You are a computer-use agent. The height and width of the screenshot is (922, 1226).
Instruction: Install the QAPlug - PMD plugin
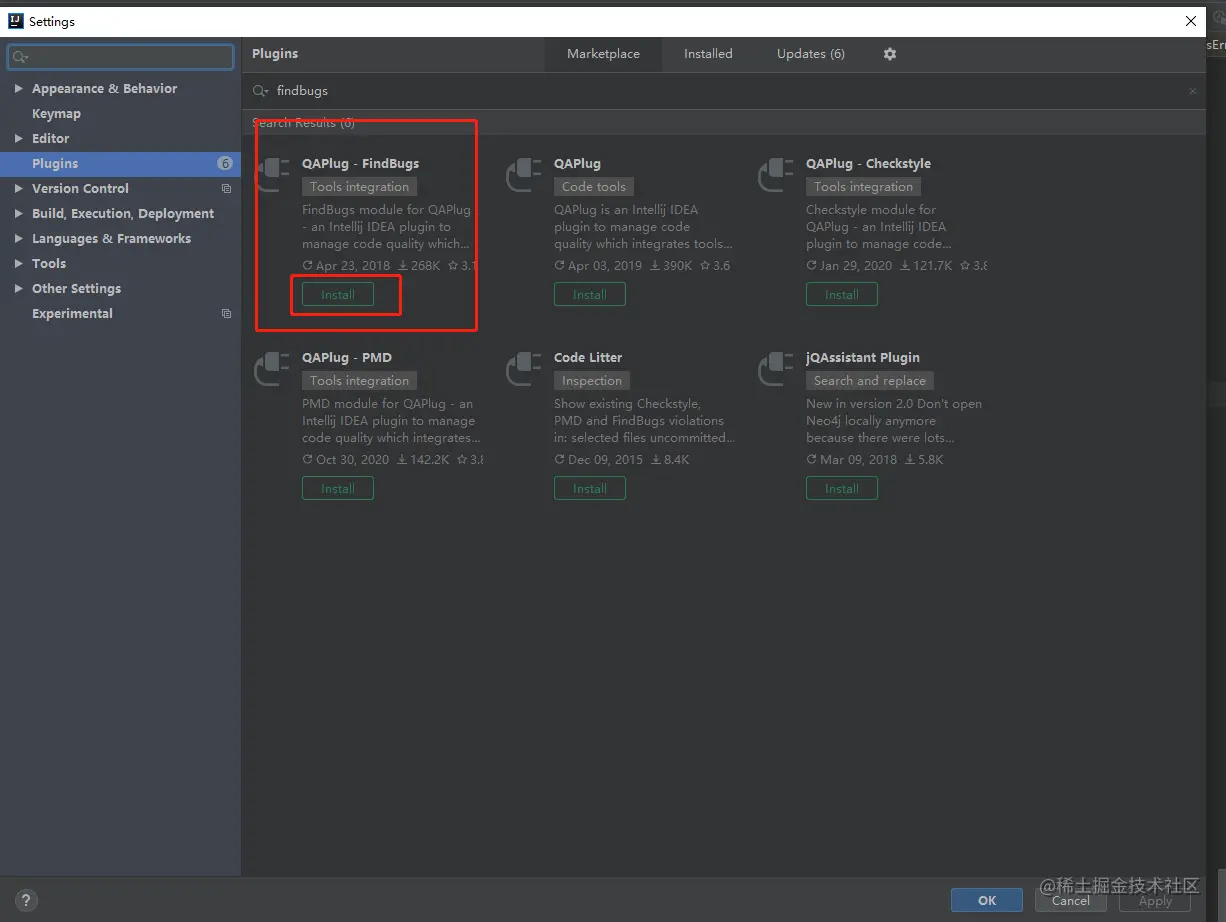338,489
